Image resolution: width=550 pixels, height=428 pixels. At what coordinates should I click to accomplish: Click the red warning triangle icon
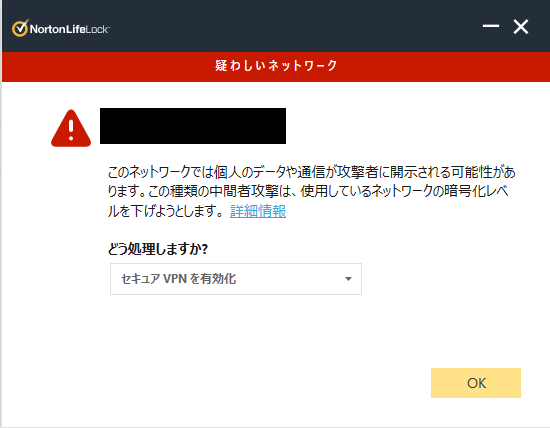[x=71, y=128]
